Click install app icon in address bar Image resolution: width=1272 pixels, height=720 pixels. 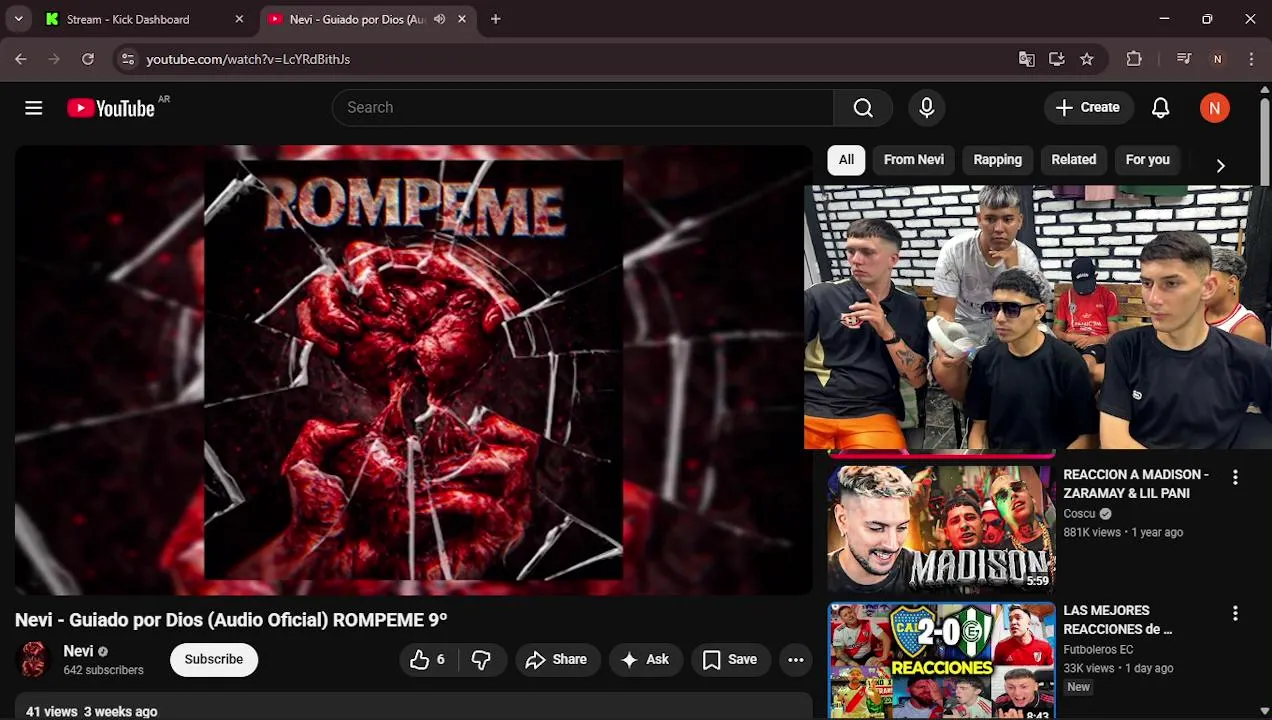(1056, 59)
